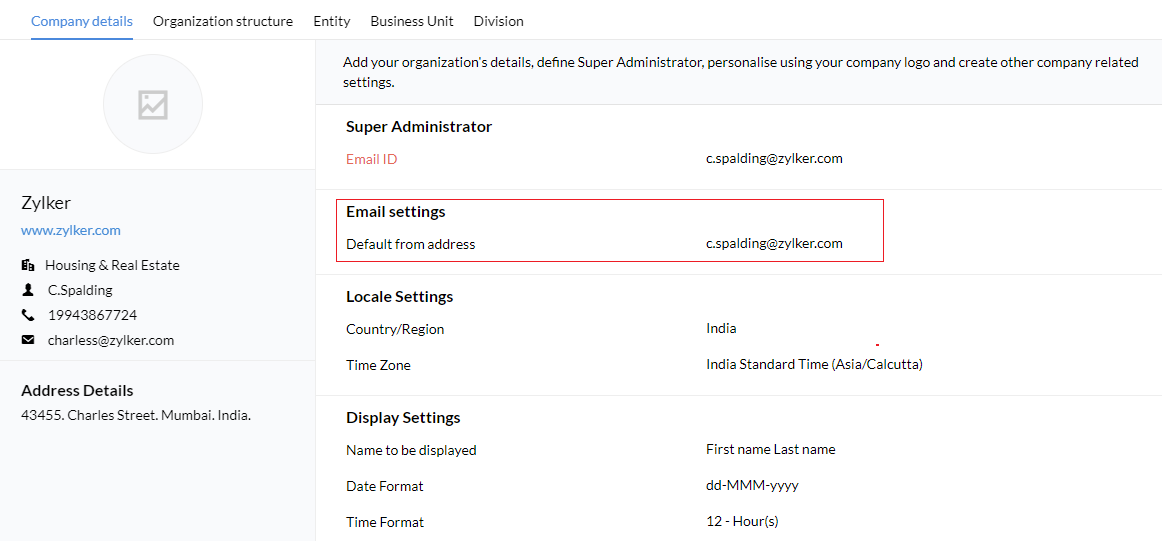Select the Division tab
Screen dimensions: 1162x543
pyautogui.click(x=499, y=21)
